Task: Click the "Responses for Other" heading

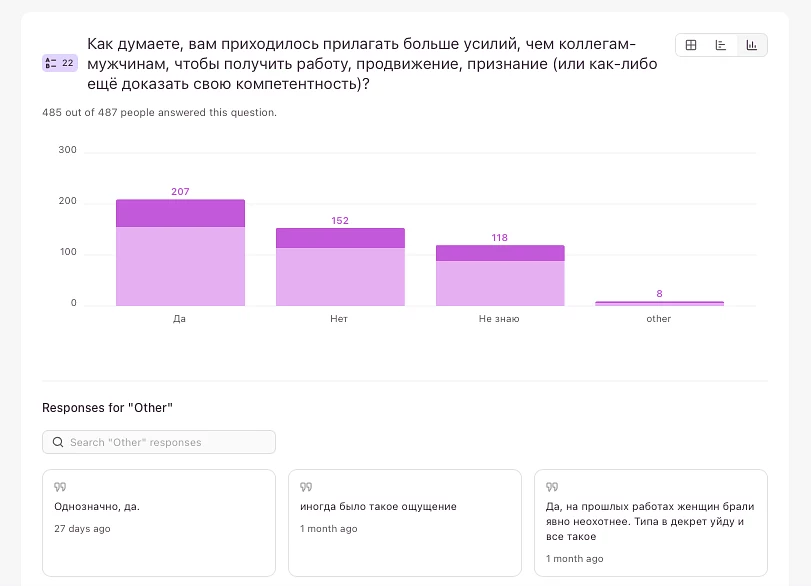Action: (108, 408)
